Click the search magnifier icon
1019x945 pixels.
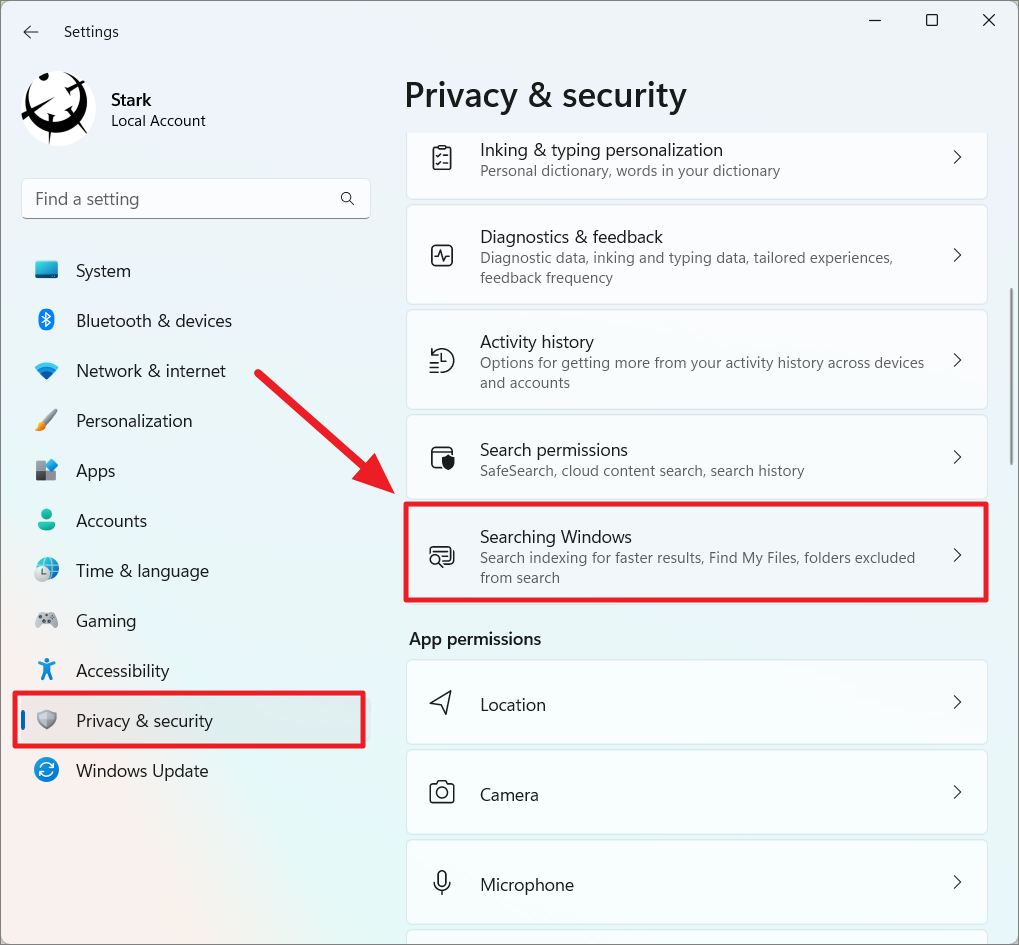tap(347, 199)
